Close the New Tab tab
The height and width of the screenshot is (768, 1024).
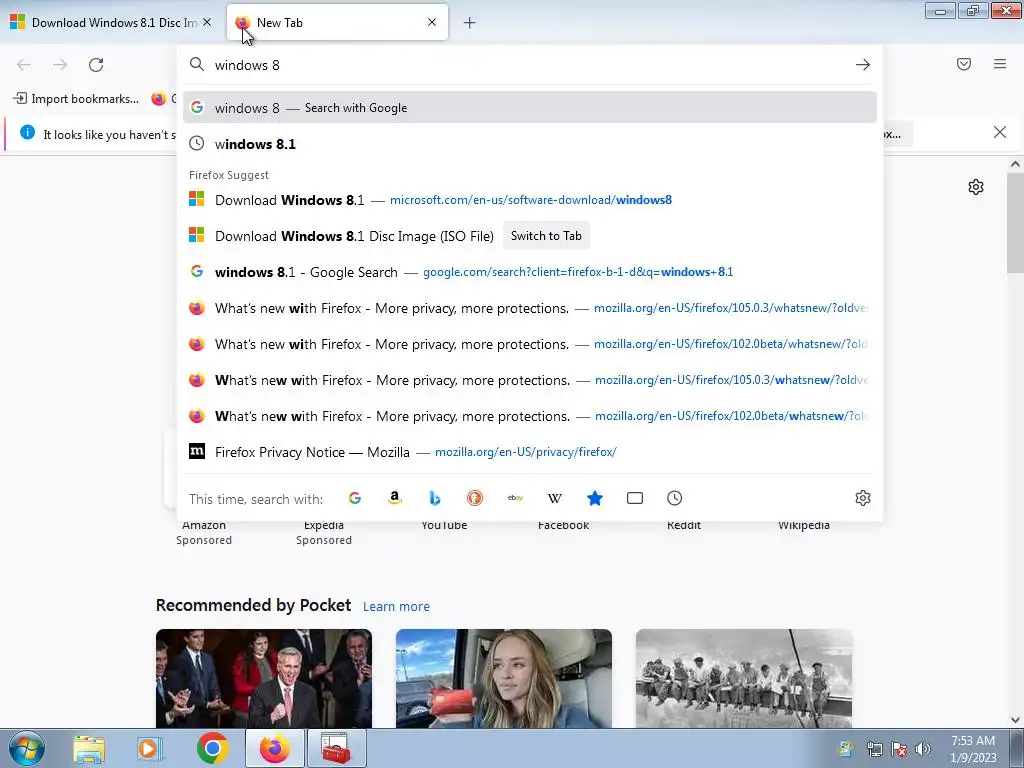click(432, 22)
